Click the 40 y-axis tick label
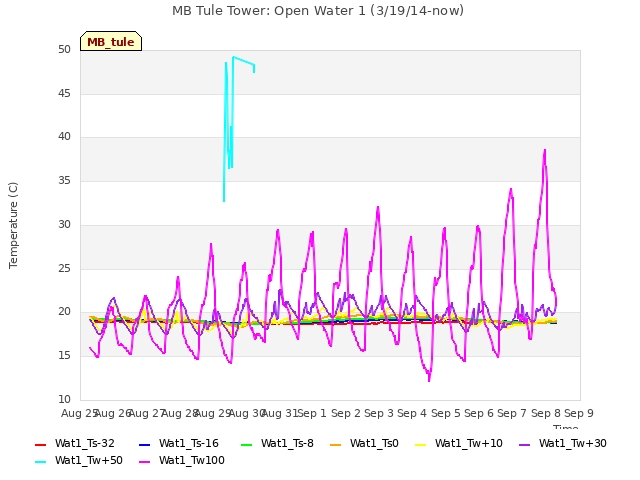Image resolution: width=640 pixels, height=480 pixels. coord(64,137)
